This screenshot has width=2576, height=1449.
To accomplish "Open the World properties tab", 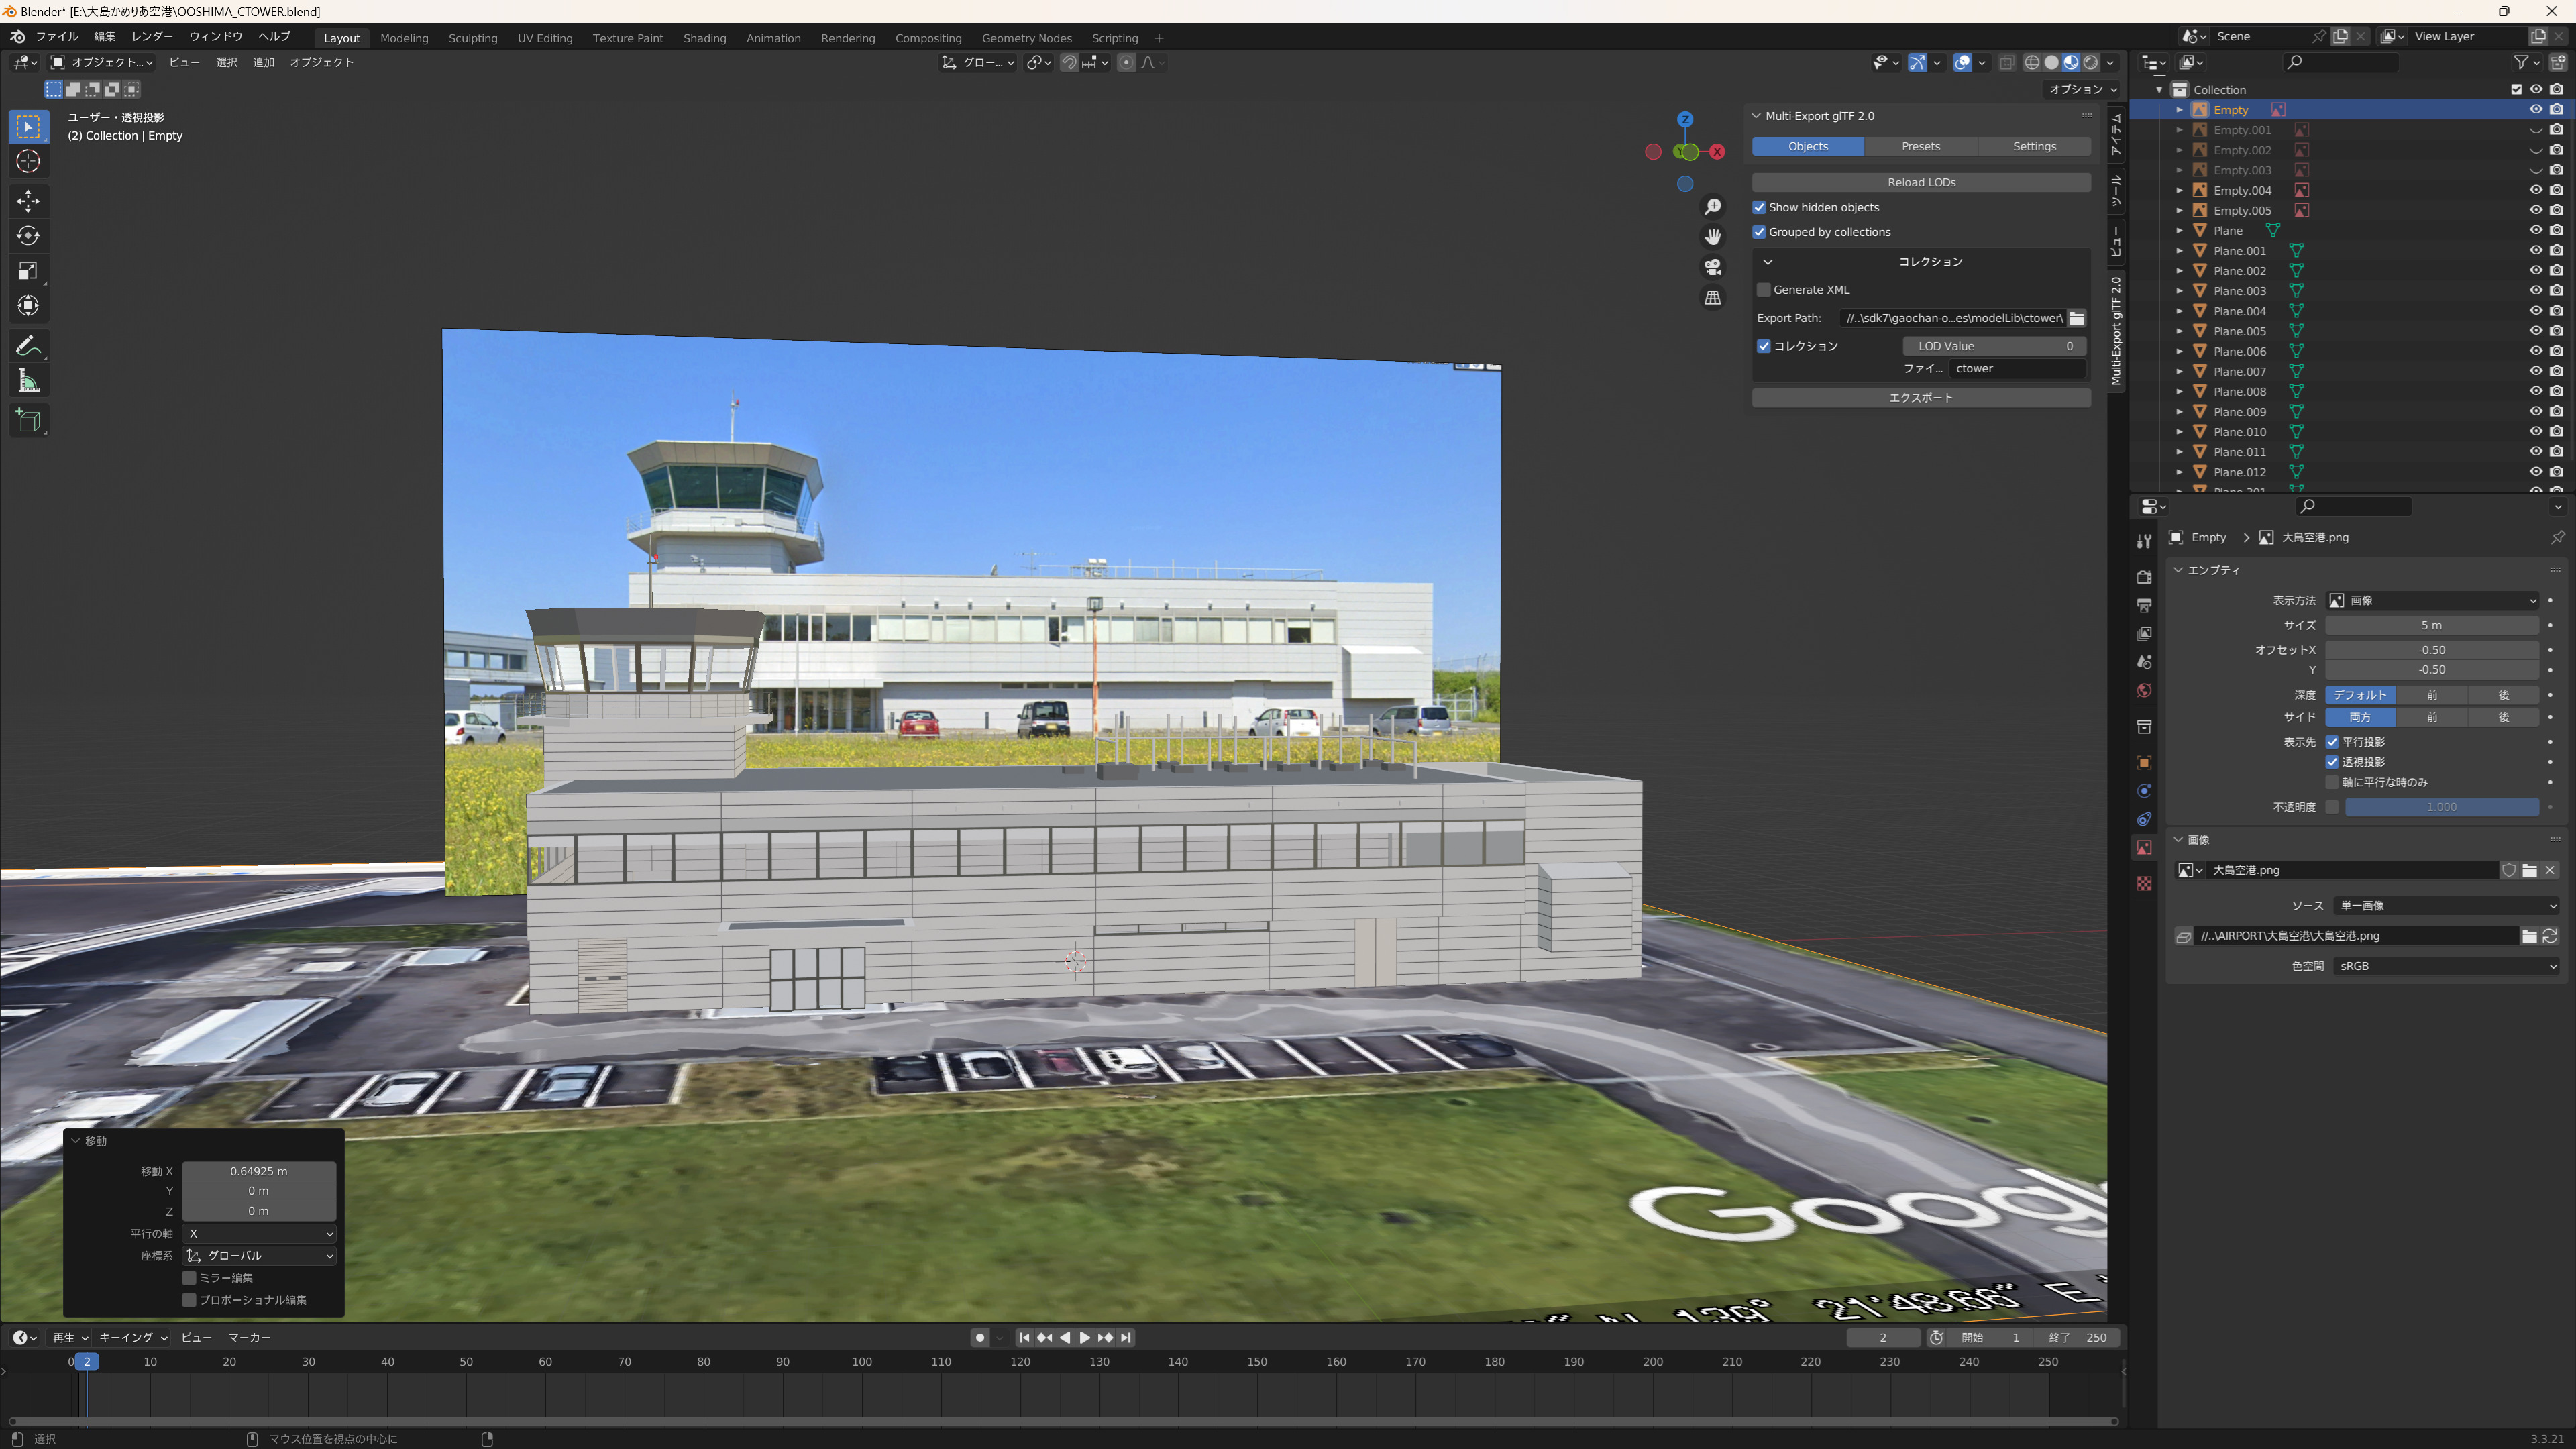I will click(2144, 691).
